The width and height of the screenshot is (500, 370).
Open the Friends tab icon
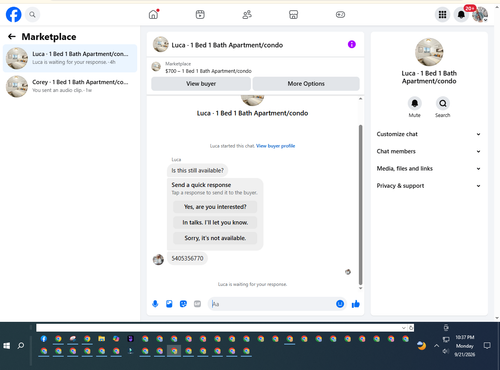(247, 15)
